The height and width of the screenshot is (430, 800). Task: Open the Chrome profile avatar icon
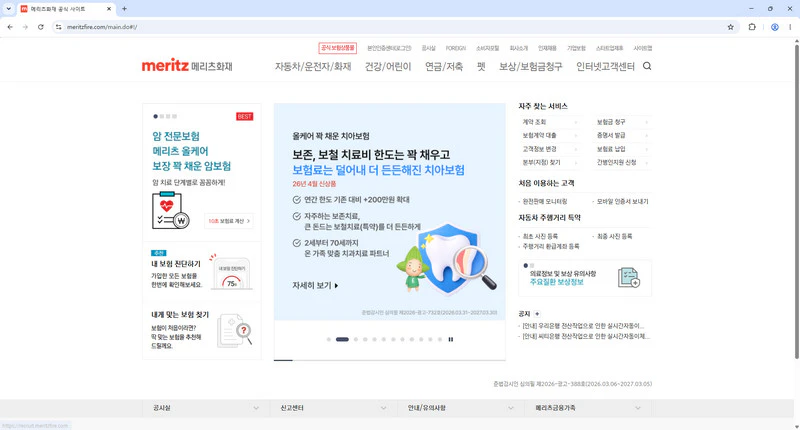click(x=774, y=27)
